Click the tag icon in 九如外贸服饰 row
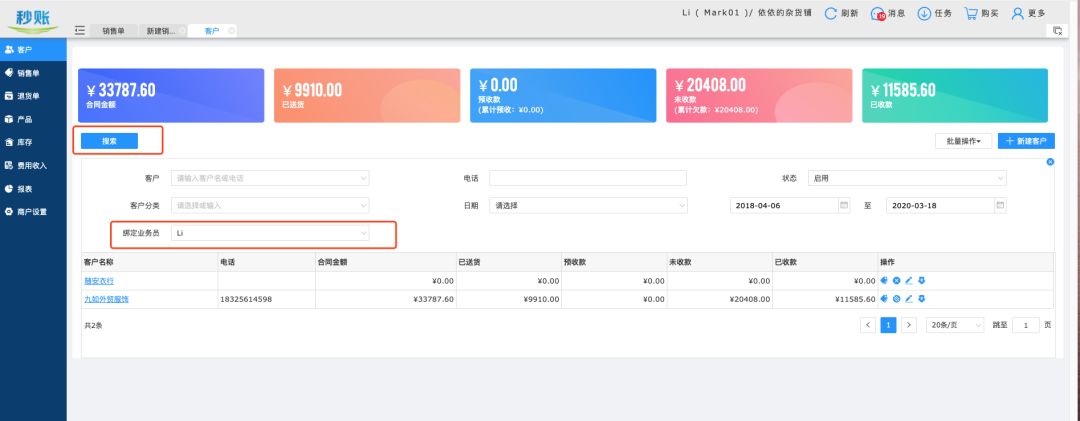 tap(884, 299)
